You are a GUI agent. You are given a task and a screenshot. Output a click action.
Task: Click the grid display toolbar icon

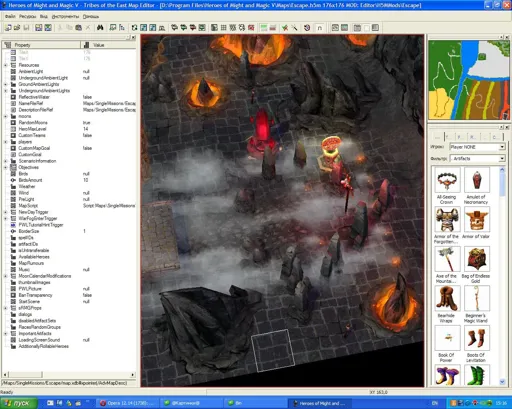[224, 28]
